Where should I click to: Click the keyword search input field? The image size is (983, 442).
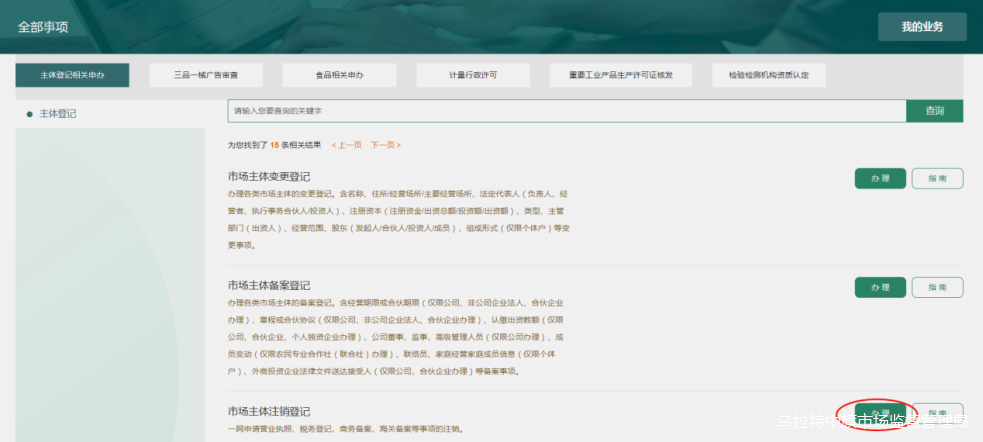[566, 111]
